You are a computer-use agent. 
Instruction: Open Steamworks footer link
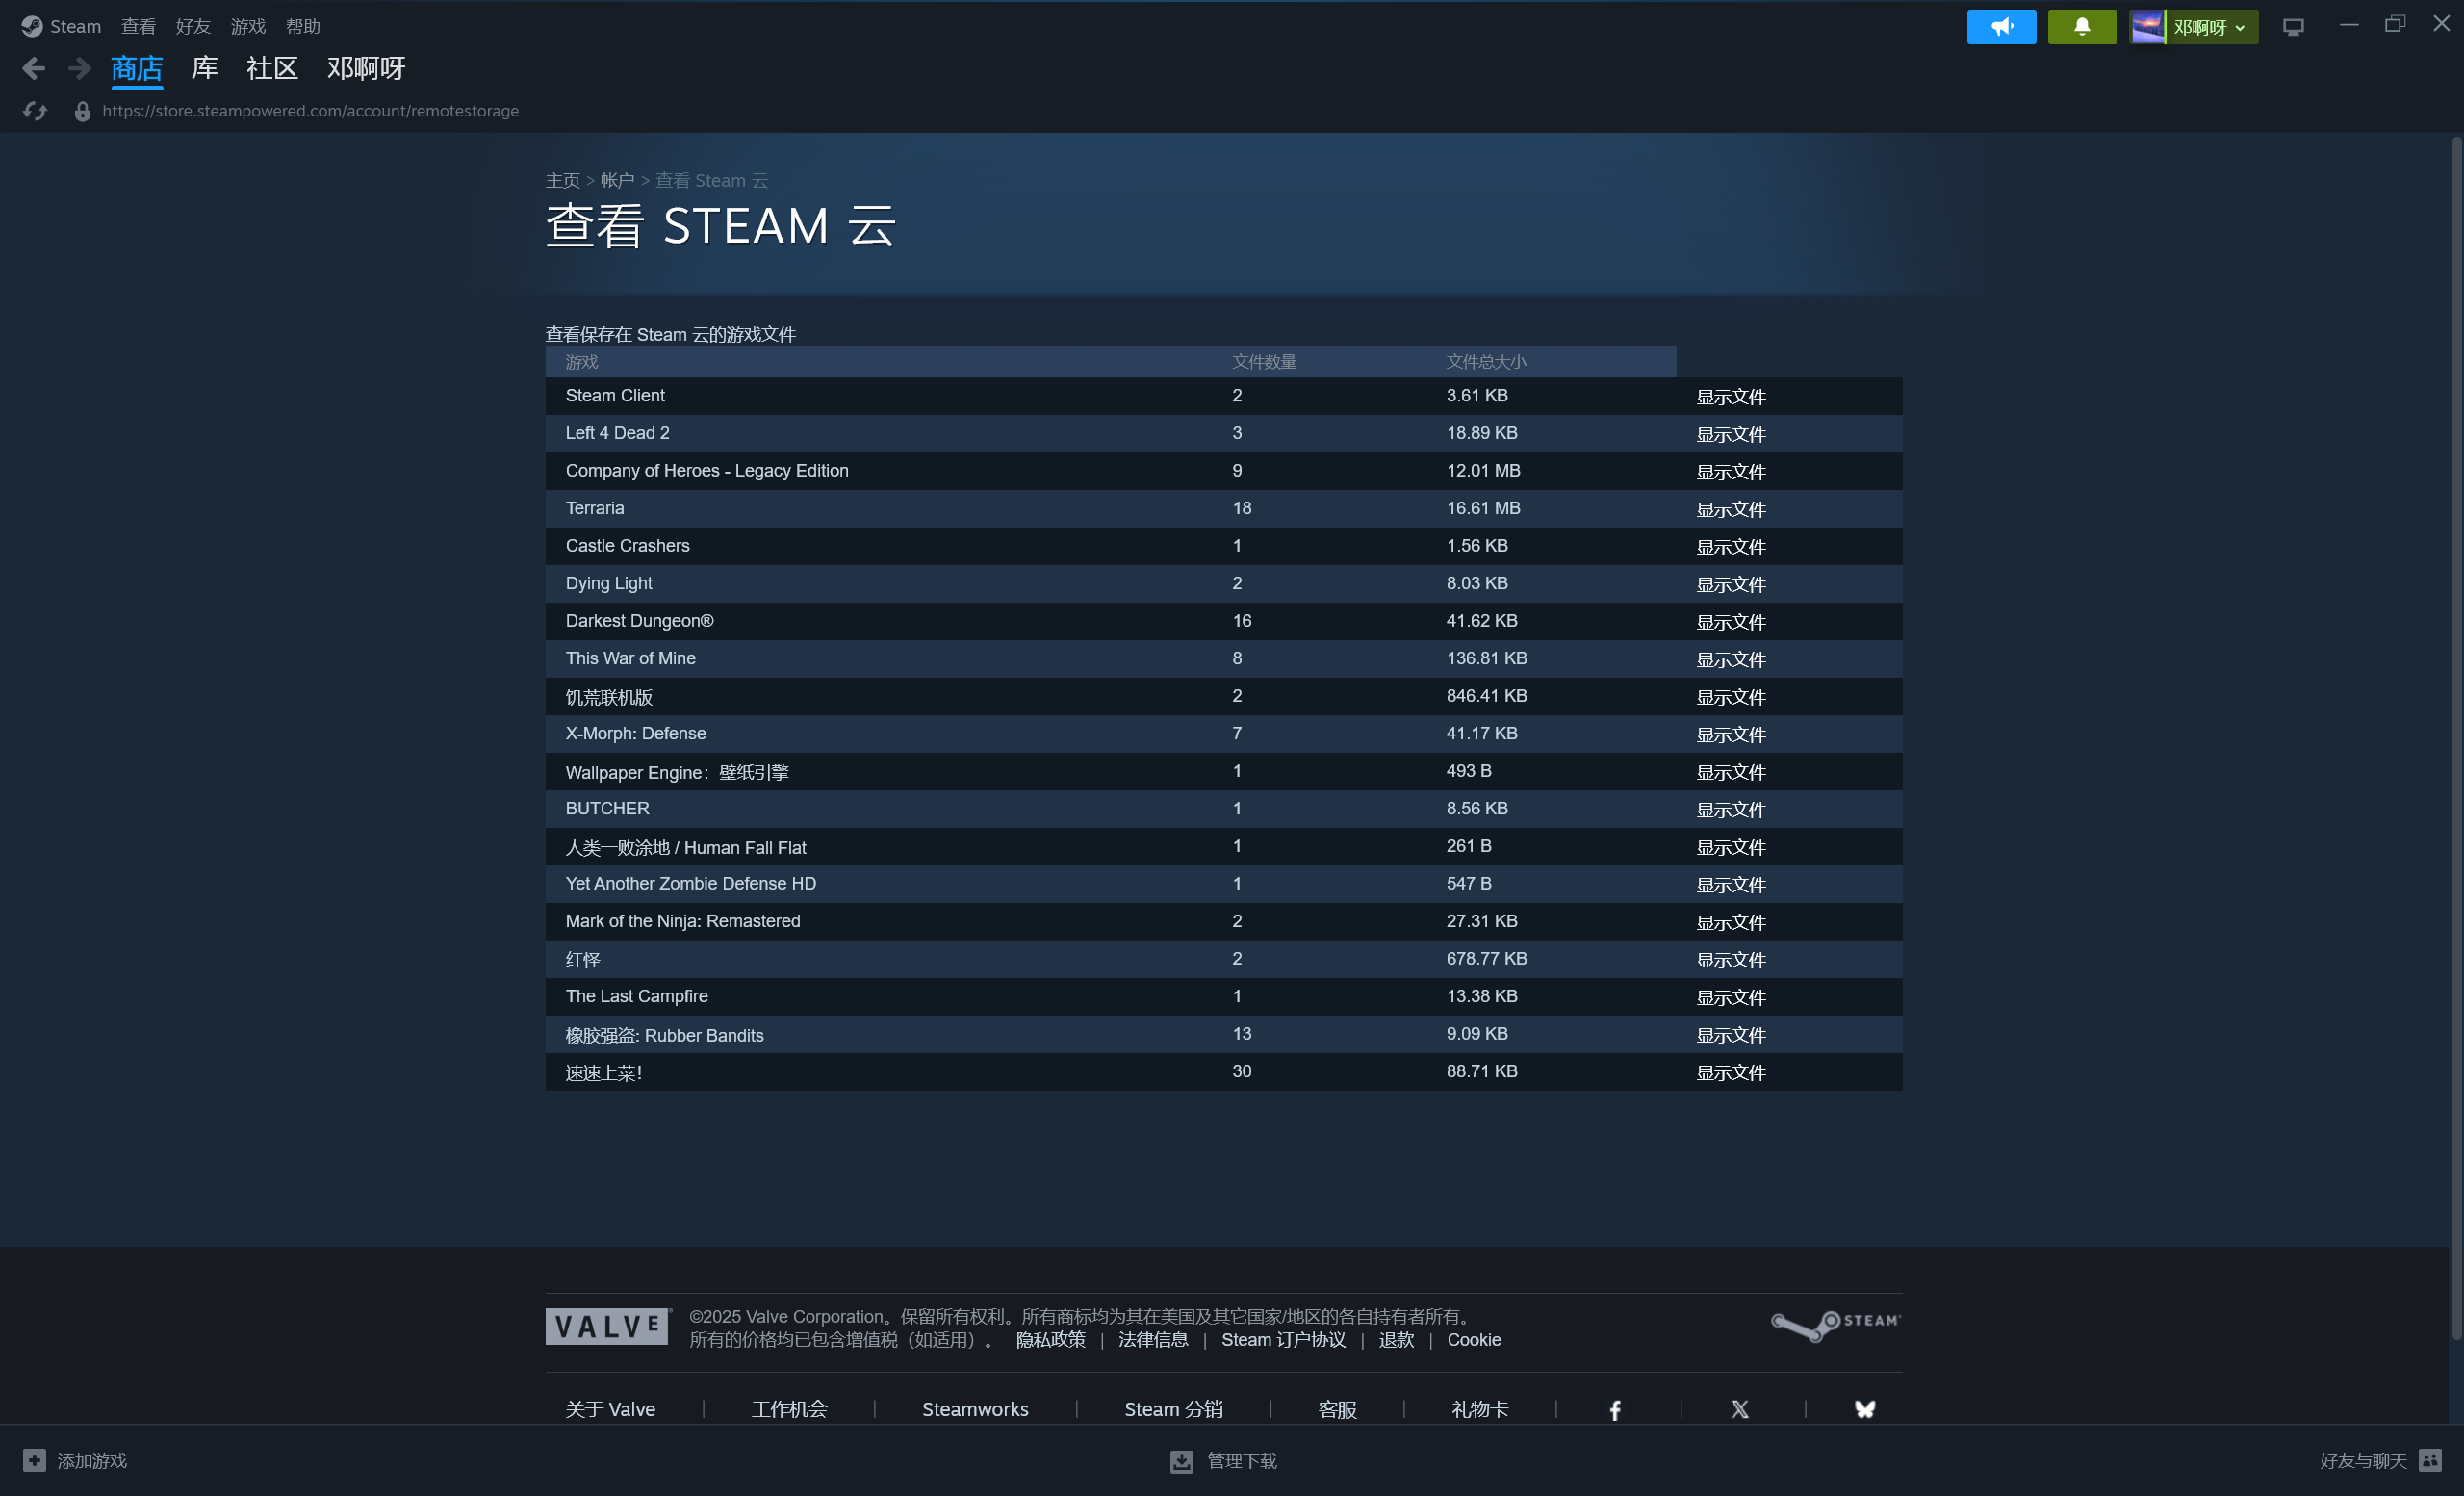[x=975, y=1409]
